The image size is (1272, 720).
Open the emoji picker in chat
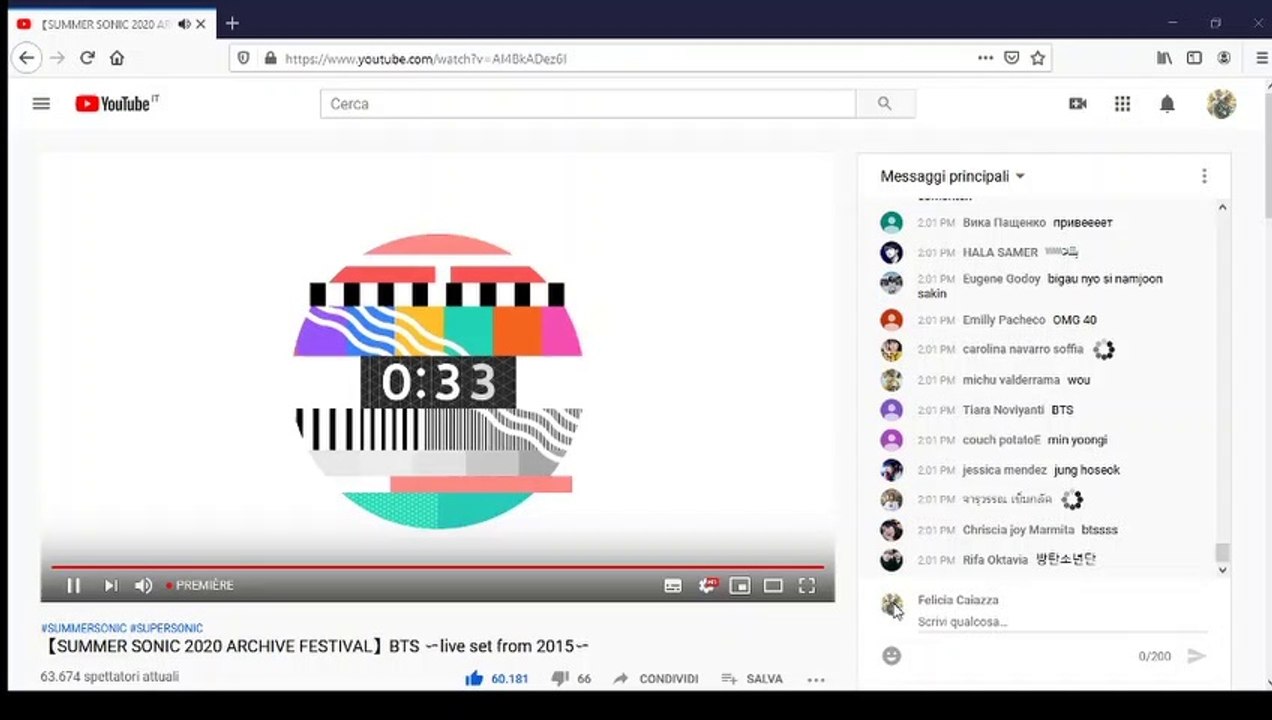click(x=892, y=656)
